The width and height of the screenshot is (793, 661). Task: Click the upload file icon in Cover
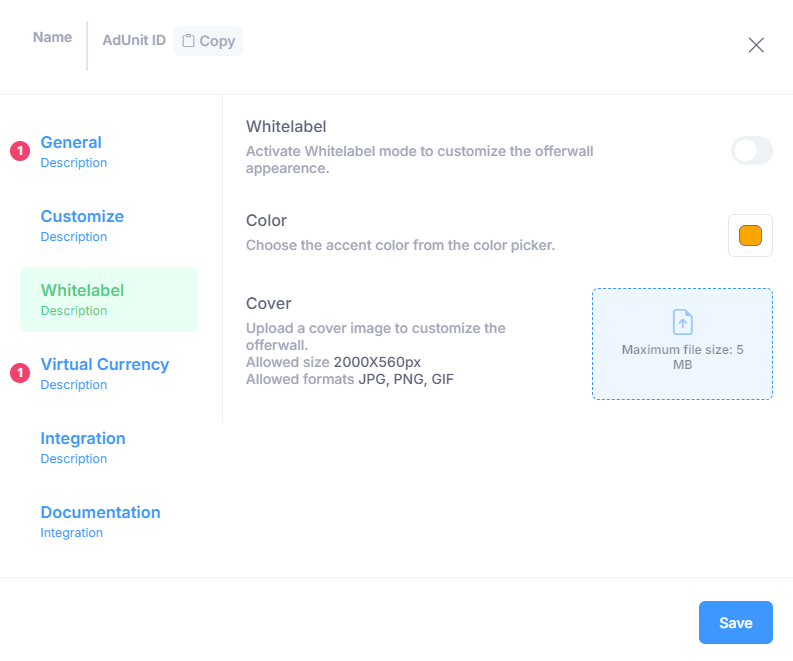[x=682, y=321]
